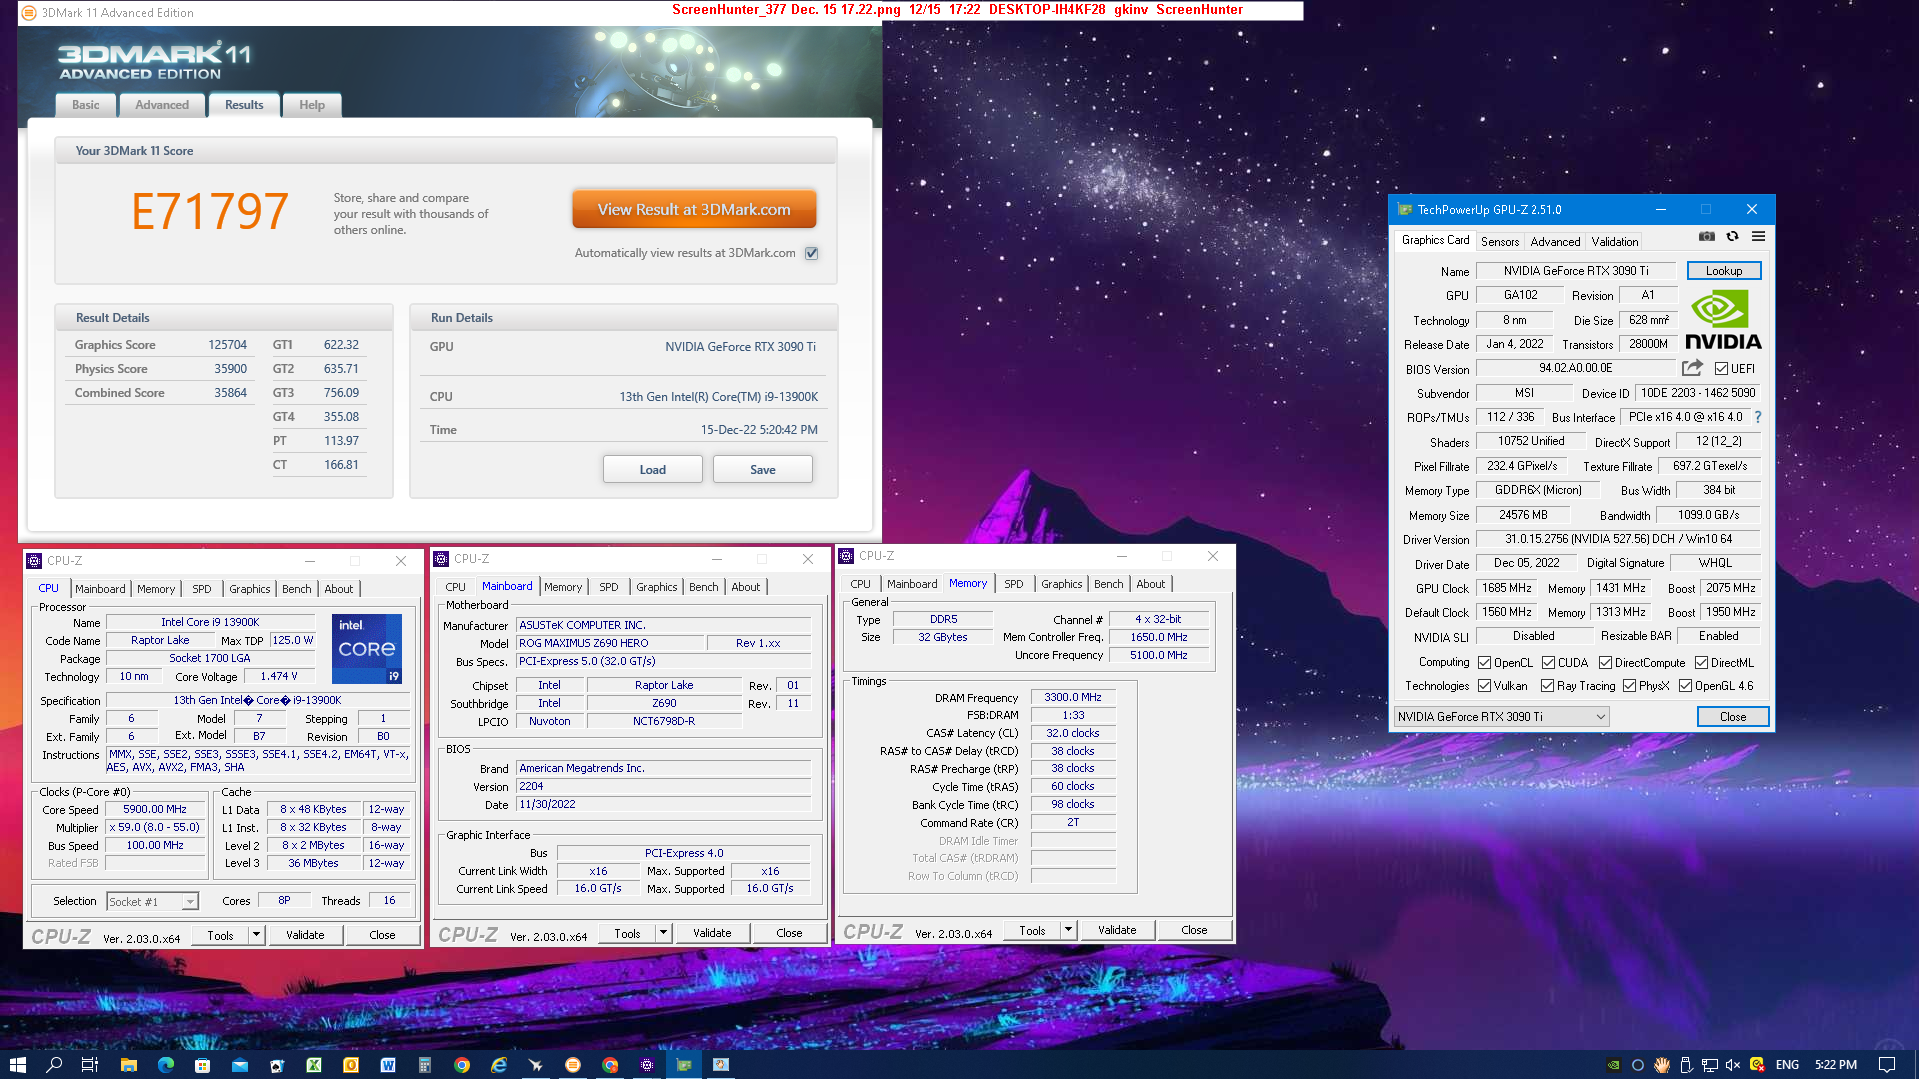The height and width of the screenshot is (1079, 1919).
Task: Launch Microsoft Edge from taskbar
Action: (165, 1064)
